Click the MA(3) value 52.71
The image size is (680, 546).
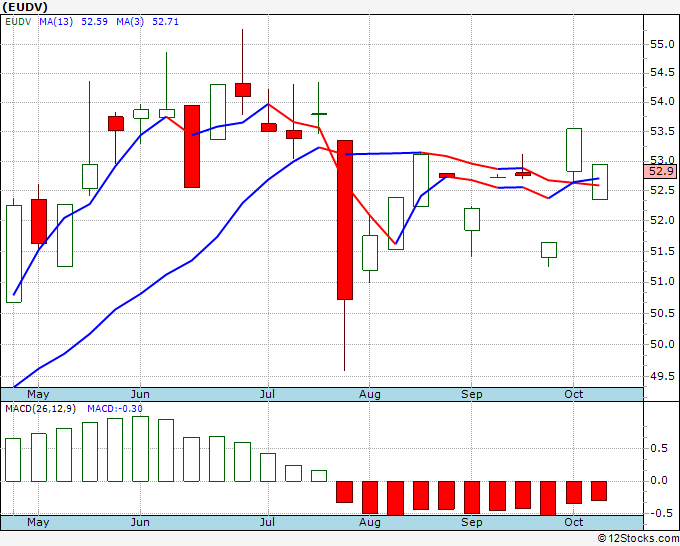coord(165,22)
